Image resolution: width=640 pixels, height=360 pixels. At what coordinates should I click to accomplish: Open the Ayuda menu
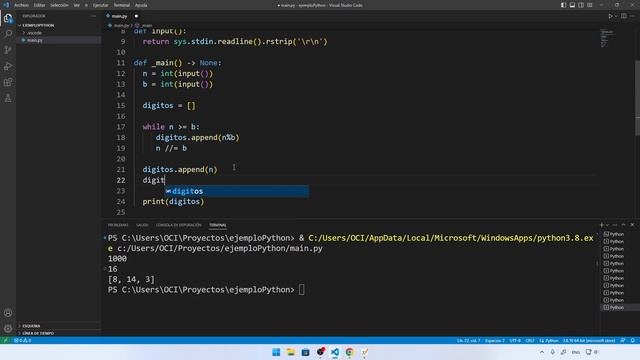(141, 5)
